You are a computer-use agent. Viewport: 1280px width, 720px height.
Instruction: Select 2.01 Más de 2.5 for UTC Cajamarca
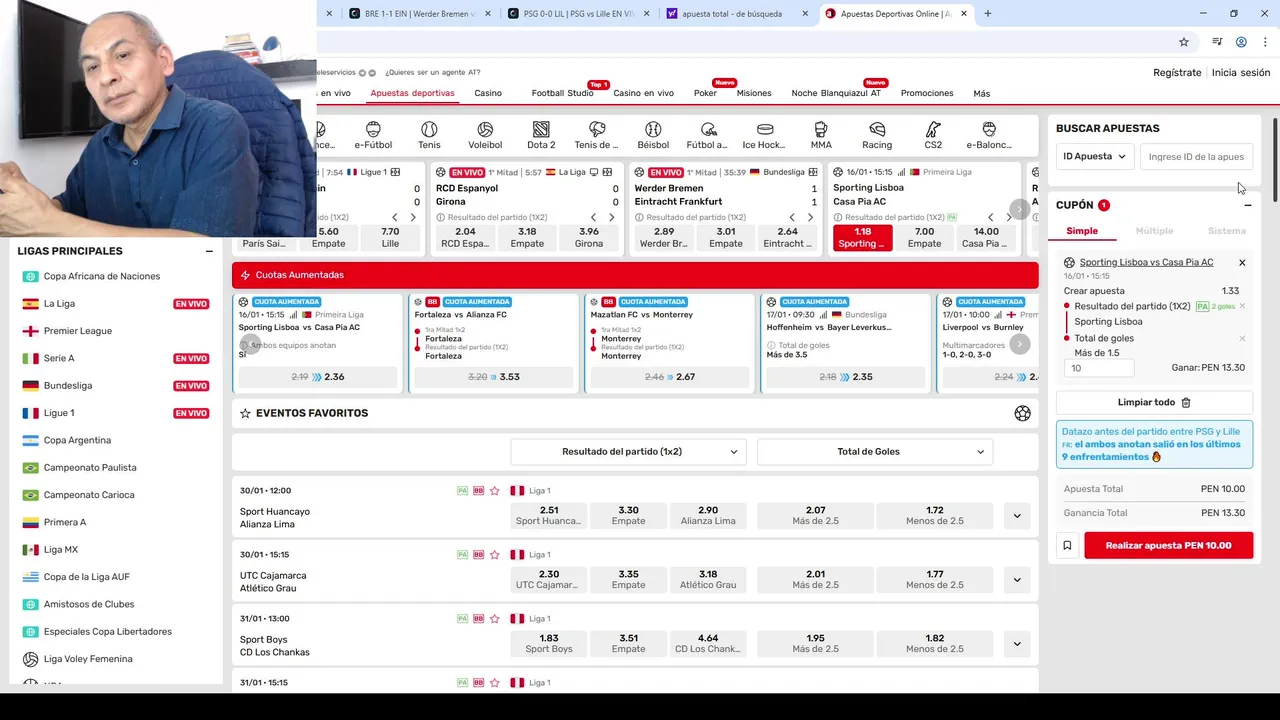click(815, 579)
